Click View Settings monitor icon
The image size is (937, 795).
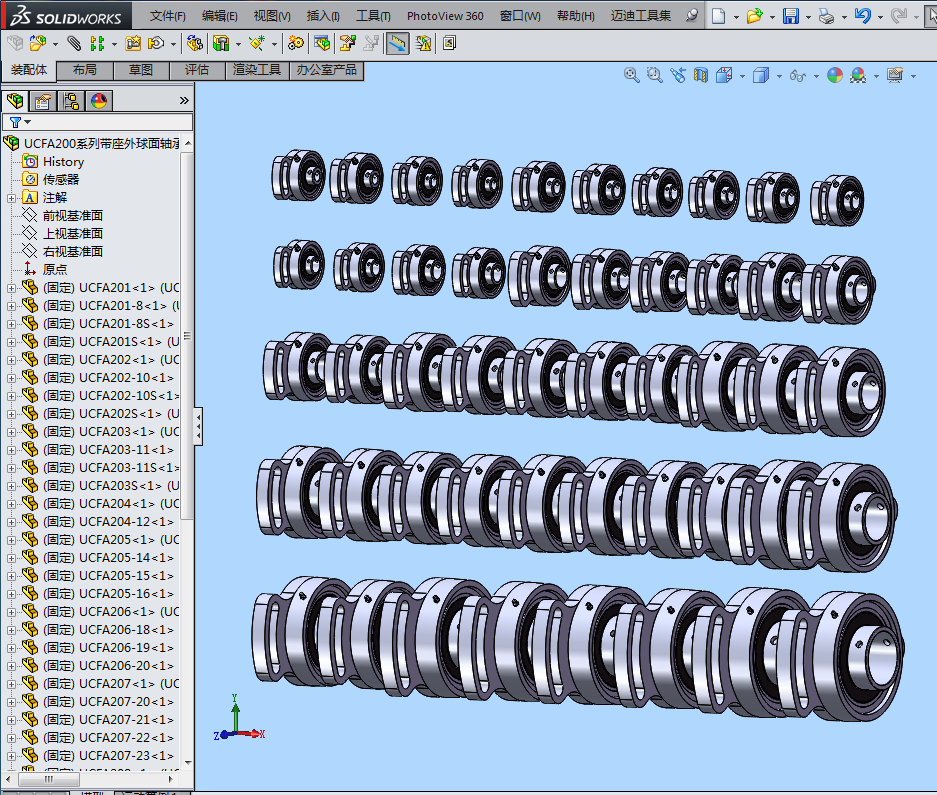coord(895,75)
